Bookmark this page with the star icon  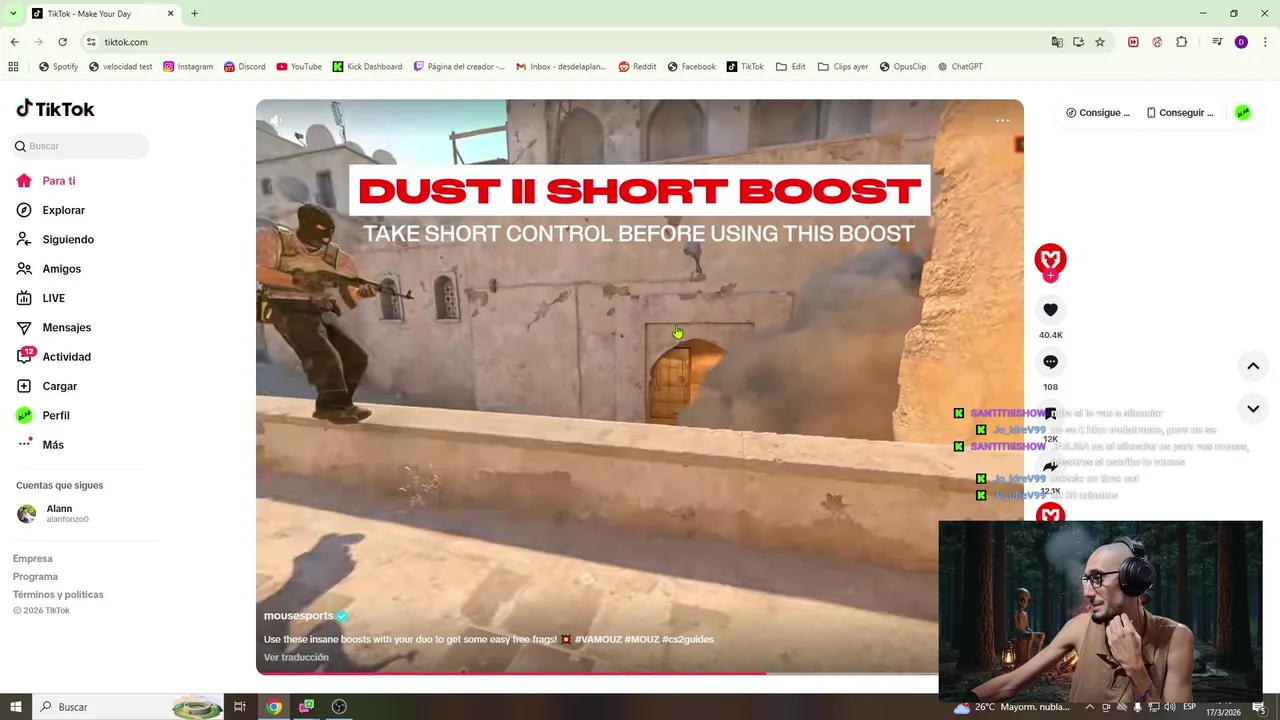[x=1100, y=42]
